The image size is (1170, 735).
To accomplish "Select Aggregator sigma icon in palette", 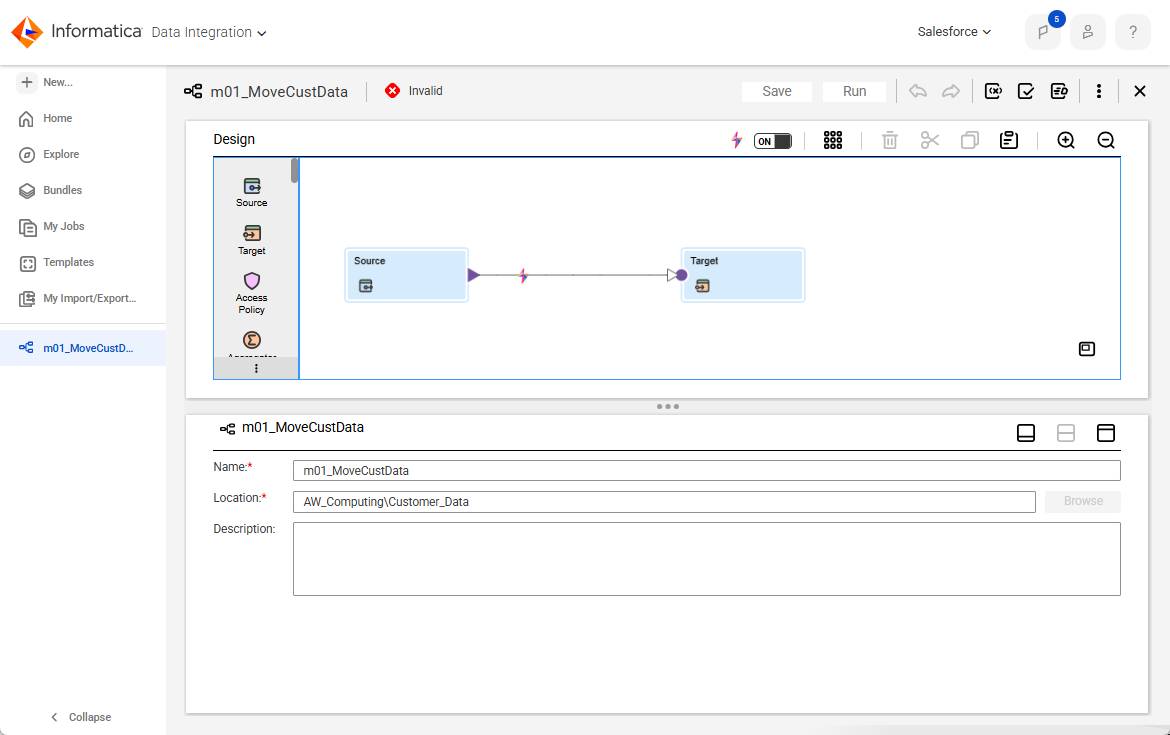I will [252, 340].
